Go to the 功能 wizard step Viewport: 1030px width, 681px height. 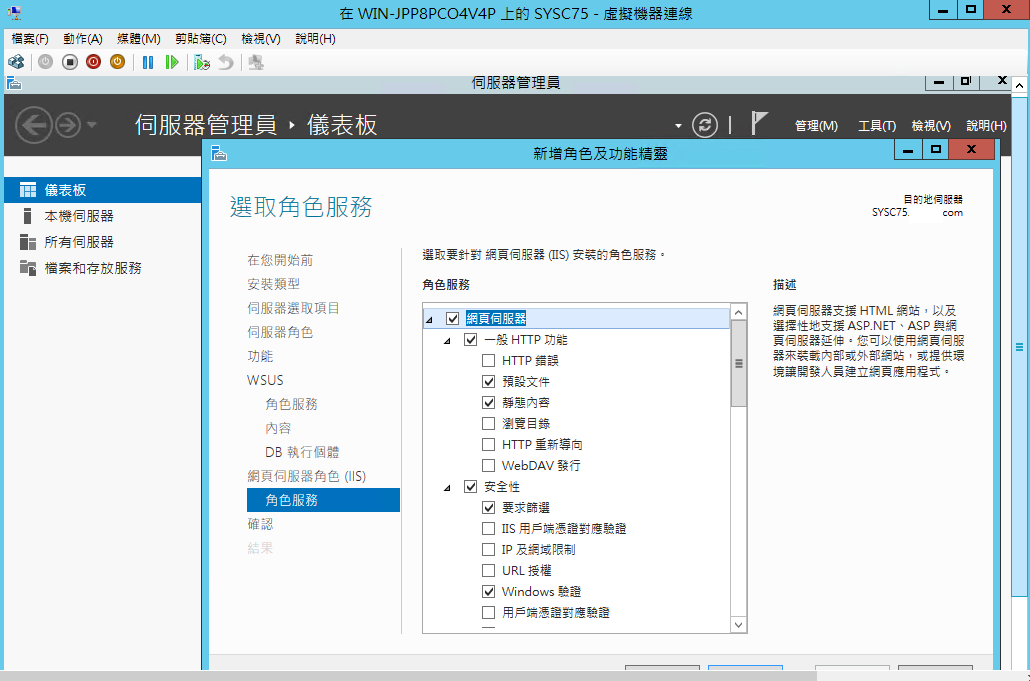pos(260,356)
